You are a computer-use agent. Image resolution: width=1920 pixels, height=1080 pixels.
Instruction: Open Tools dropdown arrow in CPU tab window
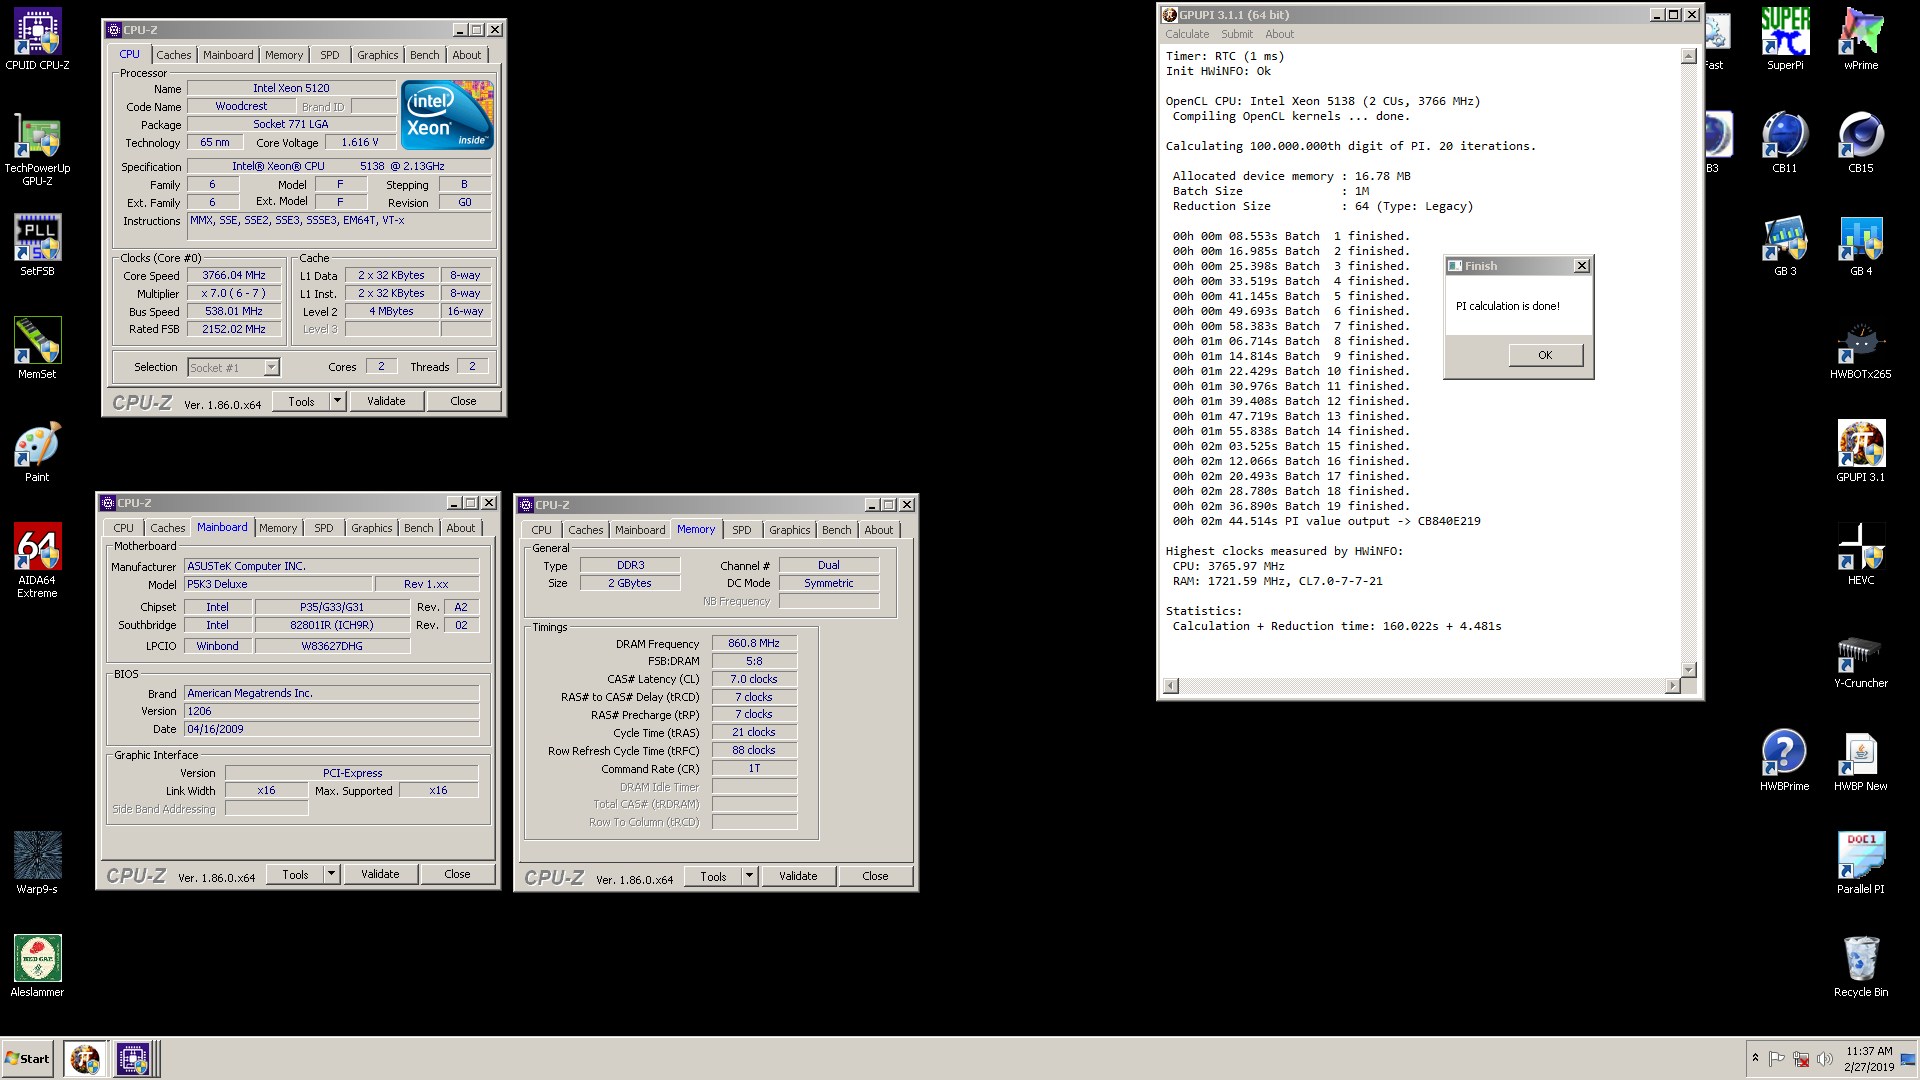(337, 401)
